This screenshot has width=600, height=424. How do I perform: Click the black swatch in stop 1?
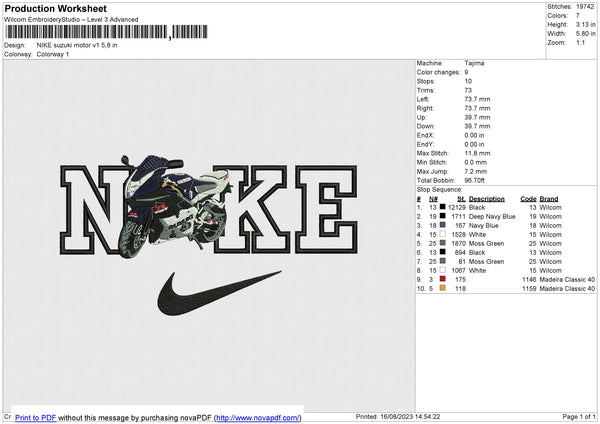pyautogui.click(x=443, y=207)
